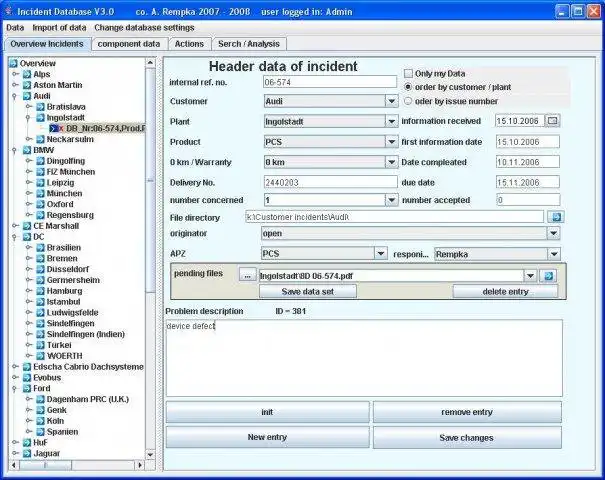Open the APZ dropdown

380,254
